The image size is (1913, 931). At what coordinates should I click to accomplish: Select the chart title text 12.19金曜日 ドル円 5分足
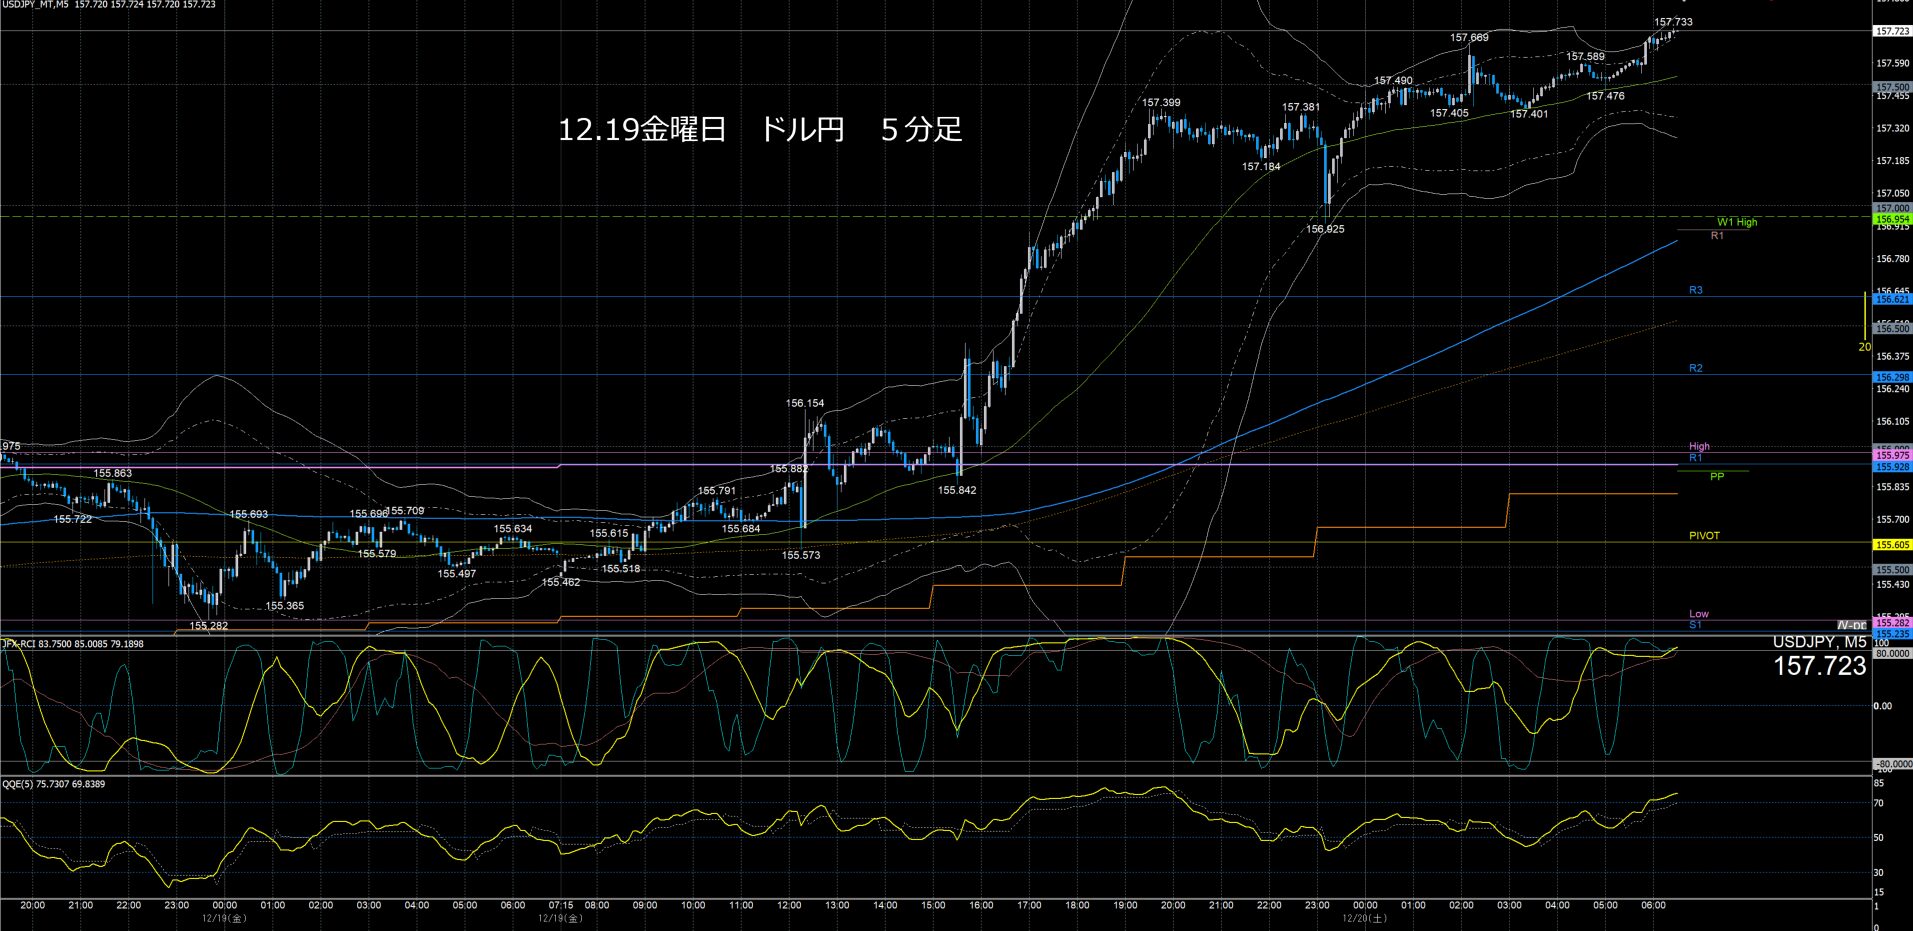point(760,130)
